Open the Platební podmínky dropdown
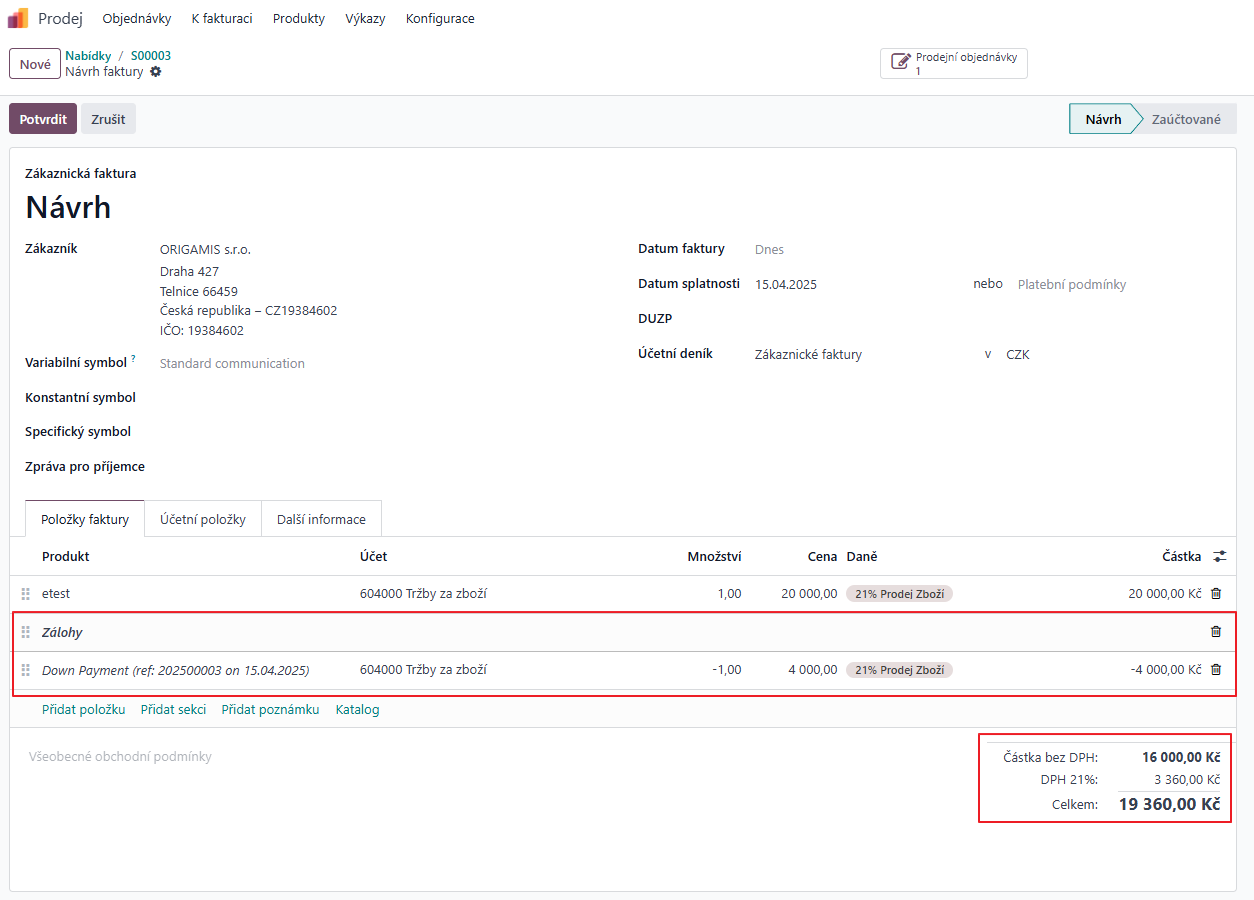 click(1100, 285)
